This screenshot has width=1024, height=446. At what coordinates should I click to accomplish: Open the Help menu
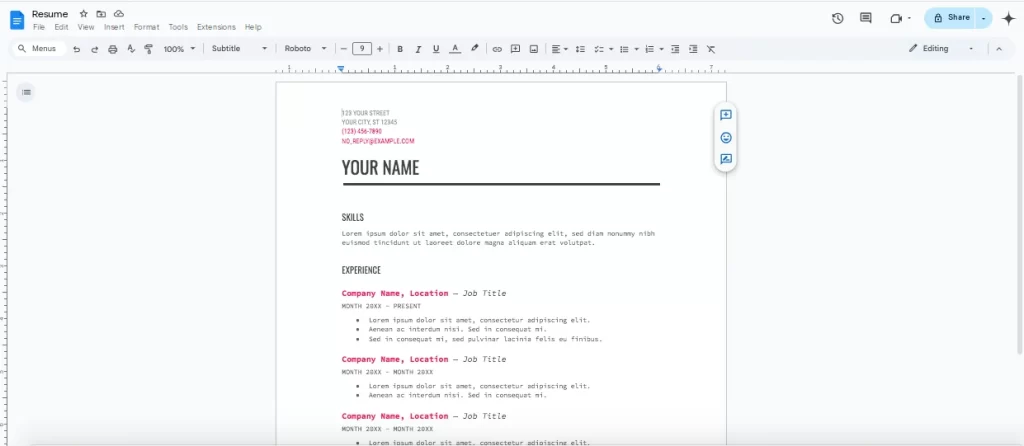(253, 27)
